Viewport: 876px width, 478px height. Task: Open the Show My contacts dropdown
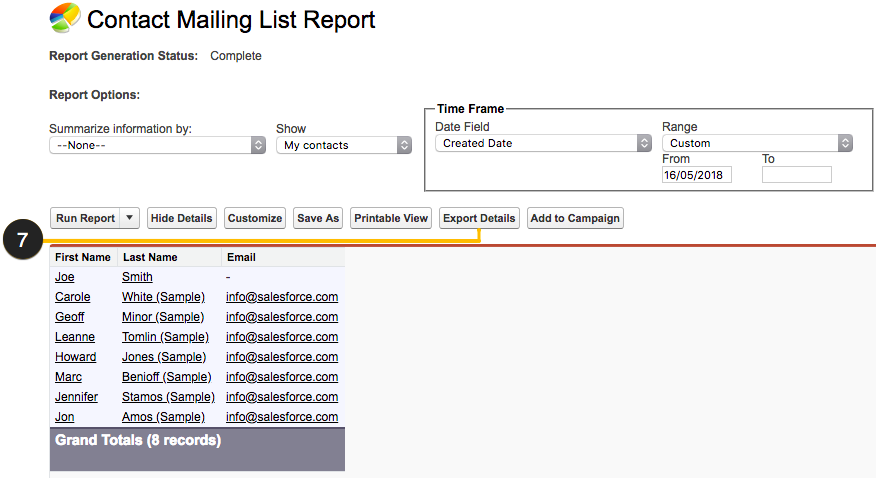click(344, 145)
